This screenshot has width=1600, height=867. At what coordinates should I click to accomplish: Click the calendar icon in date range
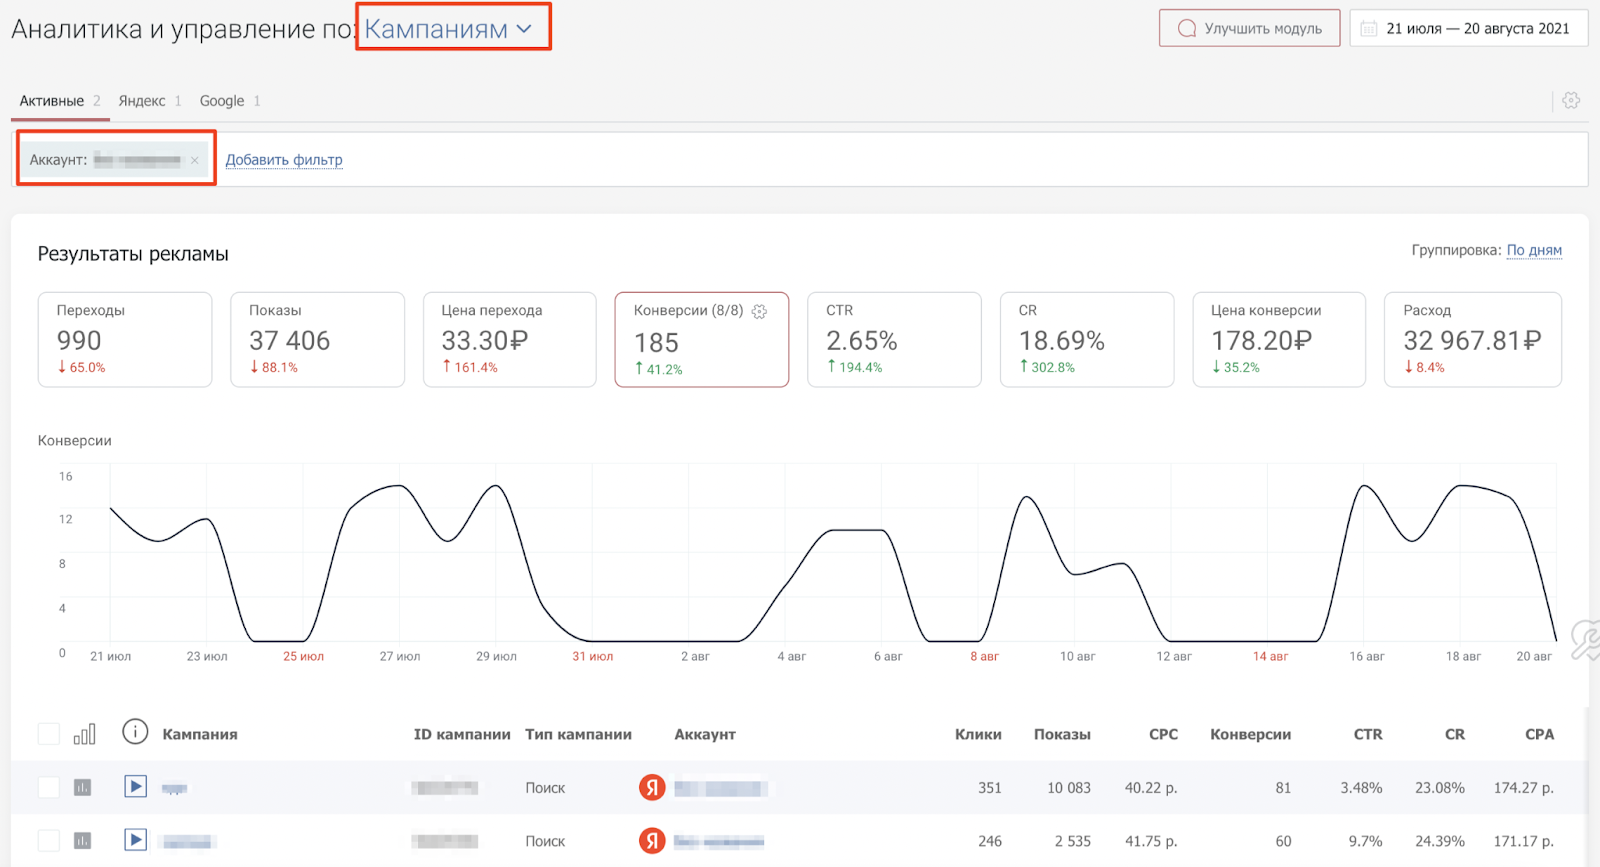click(x=1368, y=29)
